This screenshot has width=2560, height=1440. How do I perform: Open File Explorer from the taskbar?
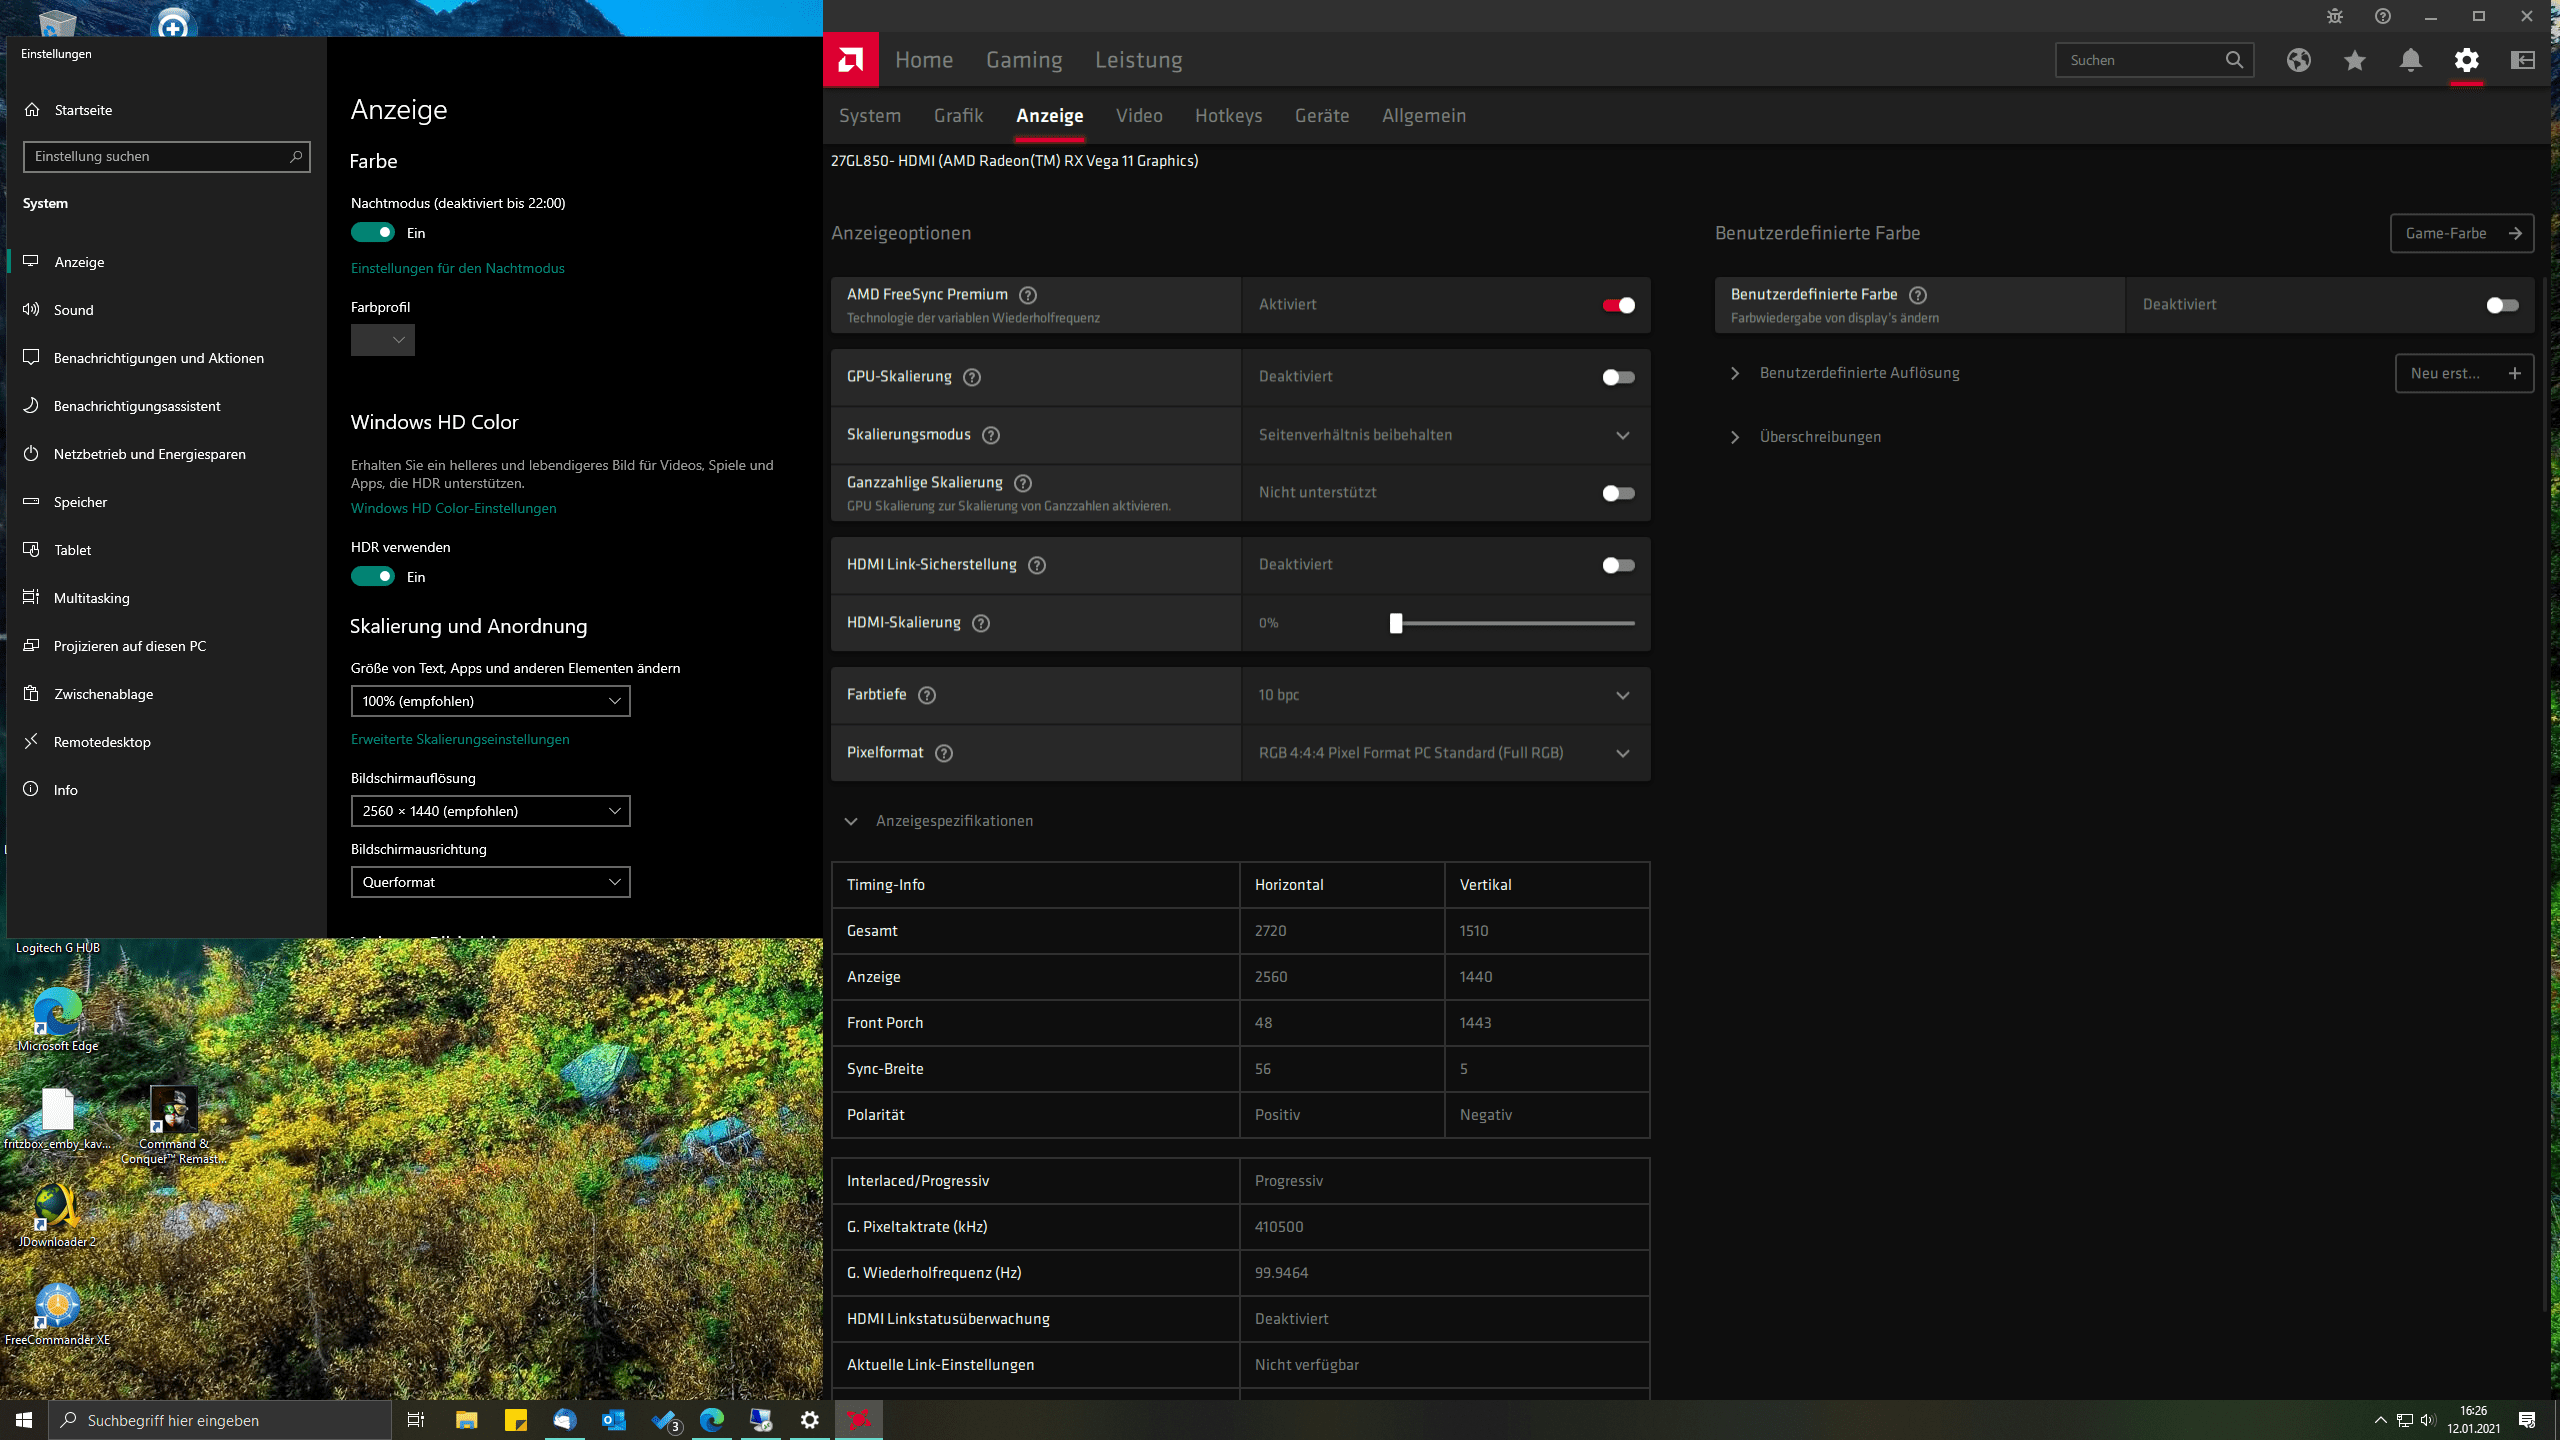point(466,1420)
